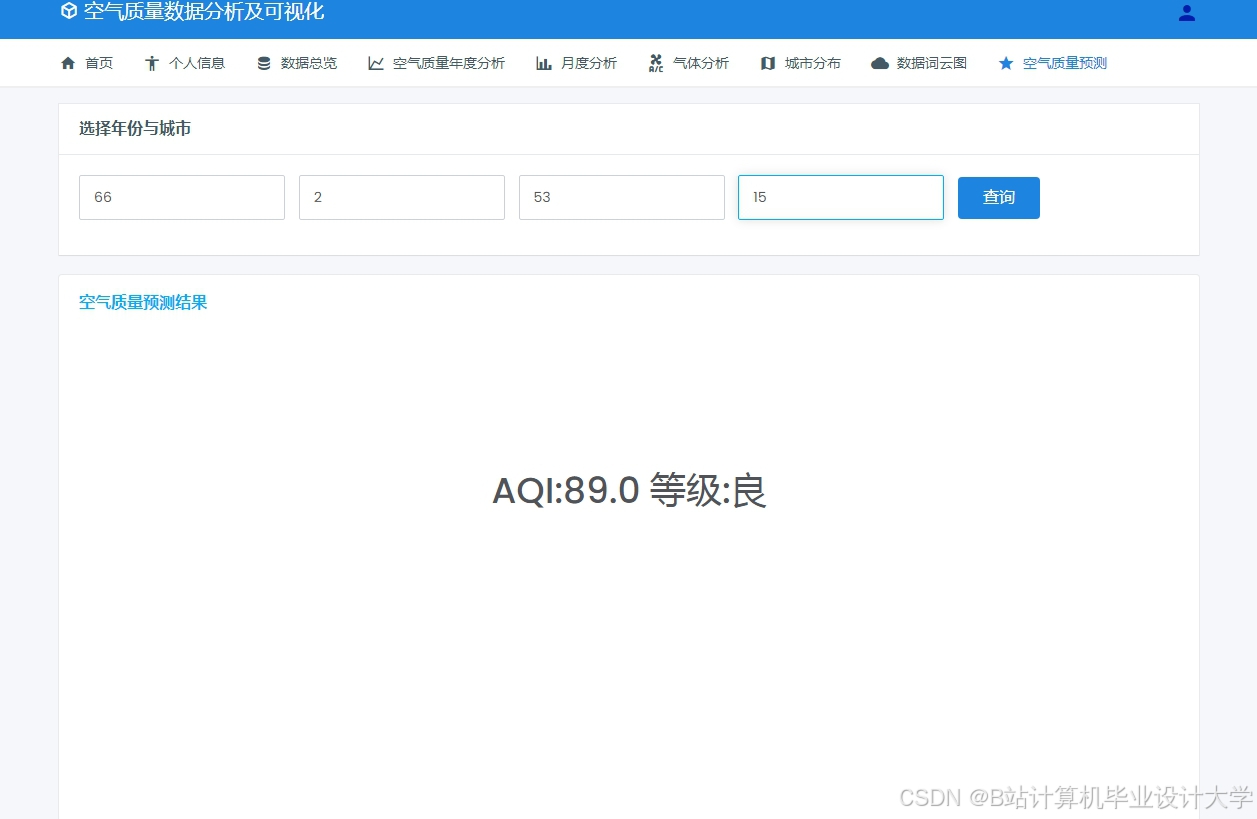1257x819 pixels.
Task: Click the AQI:89.0 等级:良 result text
Action: click(x=629, y=490)
